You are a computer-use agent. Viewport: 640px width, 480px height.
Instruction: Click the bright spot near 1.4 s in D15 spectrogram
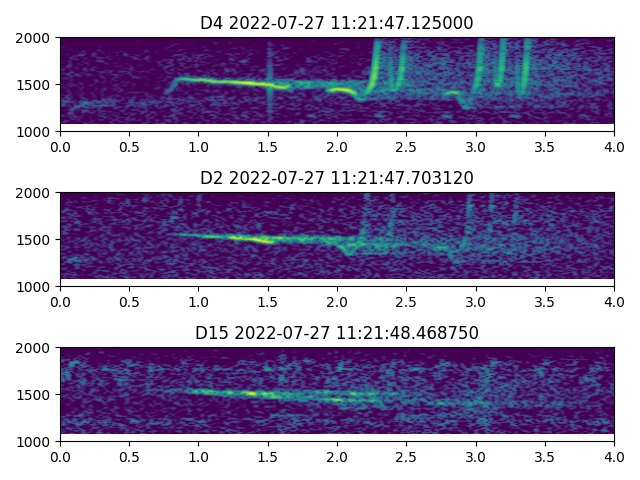[x=253, y=394]
